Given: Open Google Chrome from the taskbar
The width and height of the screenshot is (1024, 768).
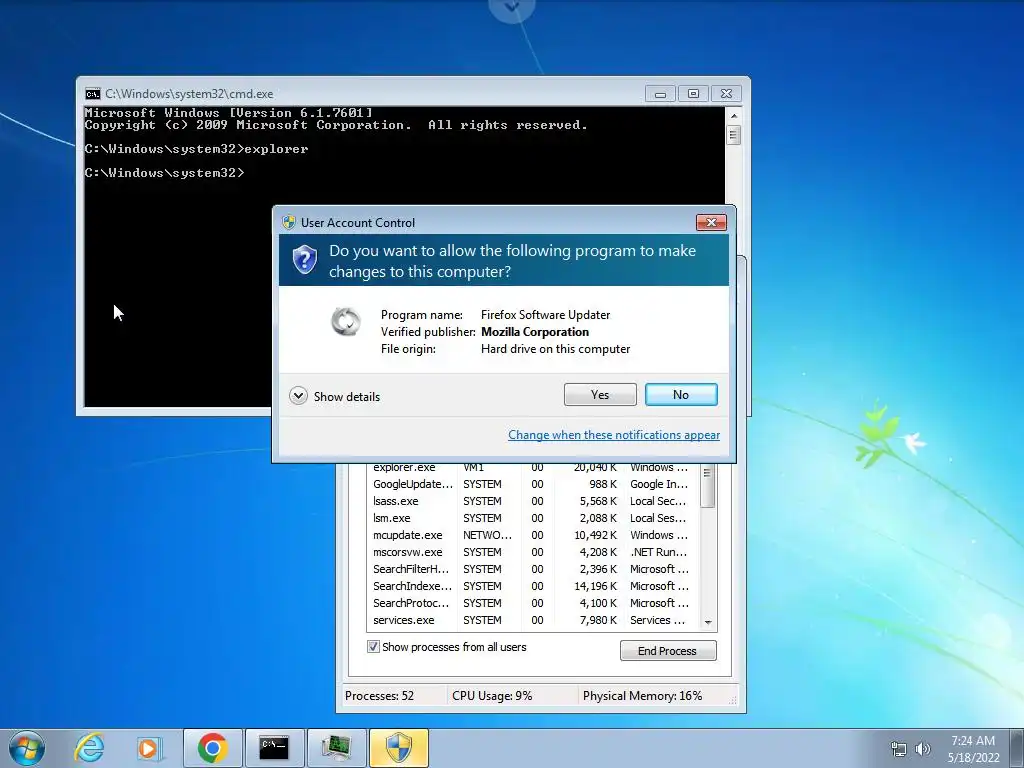Looking at the screenshot, I should pyautogui.click(x=212, y=748).
